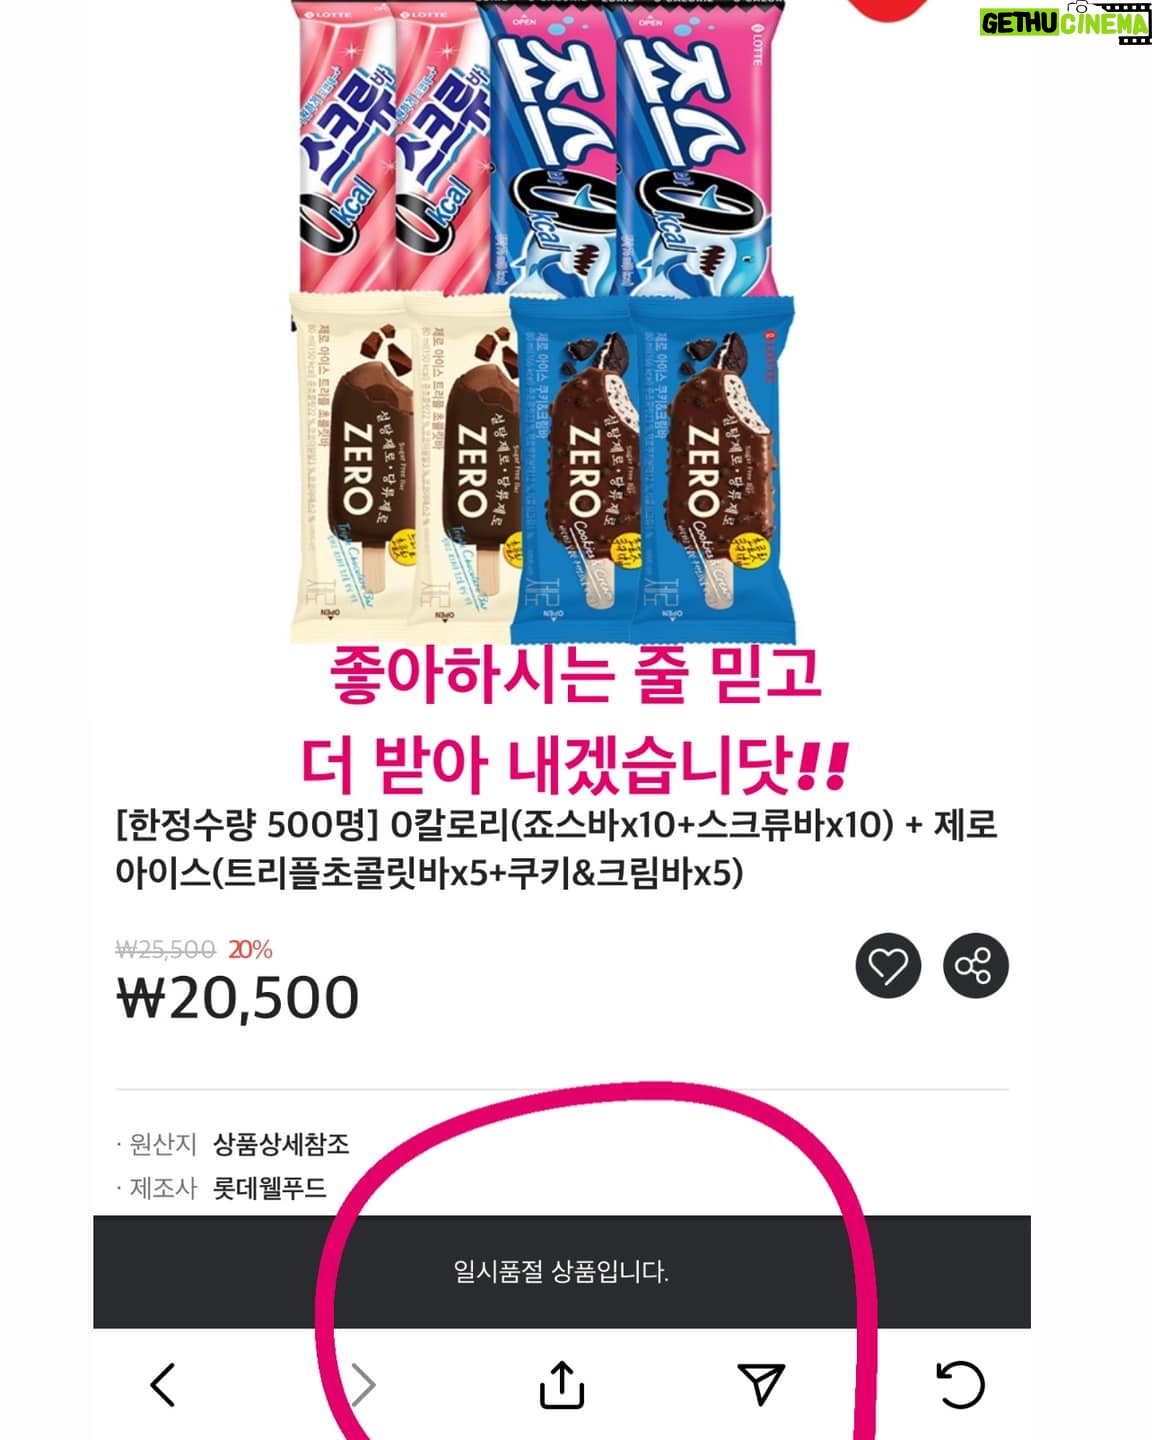The height and width of the screenshot is (1440, 1152).
Task: Select the ₩20,500 sale price
Action: click(238, 998)
